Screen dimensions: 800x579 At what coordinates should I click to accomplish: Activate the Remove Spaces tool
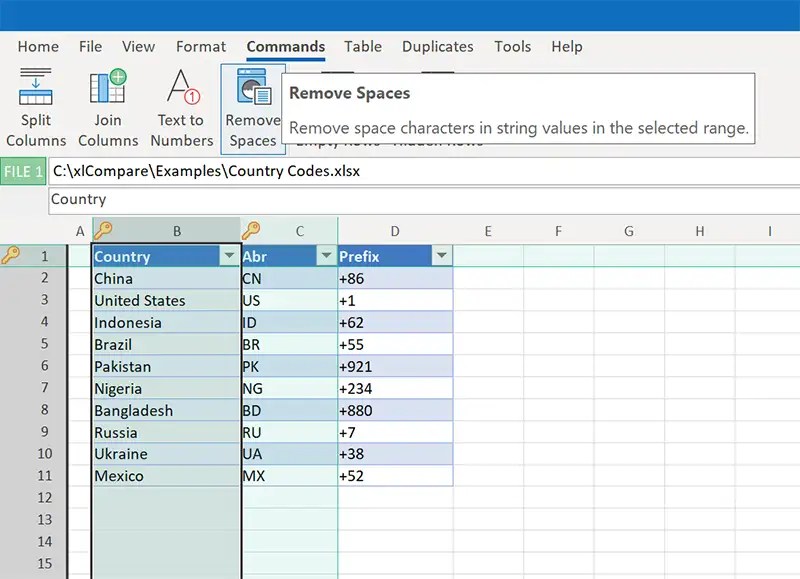point(252,100)
